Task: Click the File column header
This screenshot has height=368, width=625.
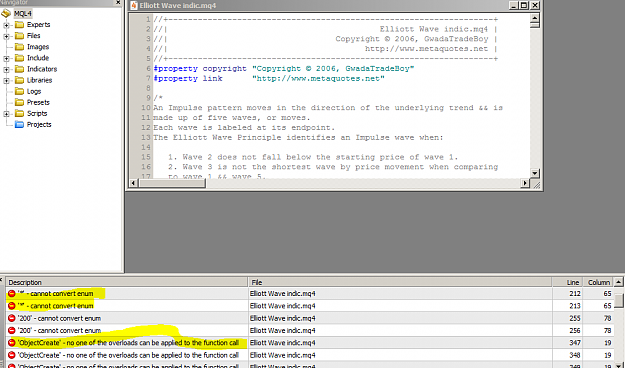Action: click(x=400, y=282)
